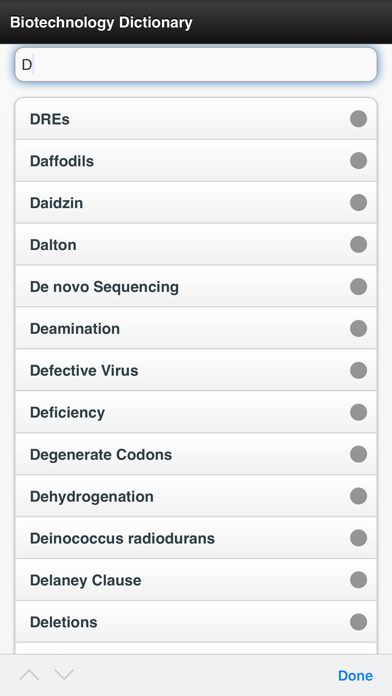This screenshot has height=696, width=392.
Task: Tap the gray circle beside Defective Virus
Action: tap(358, 370)
